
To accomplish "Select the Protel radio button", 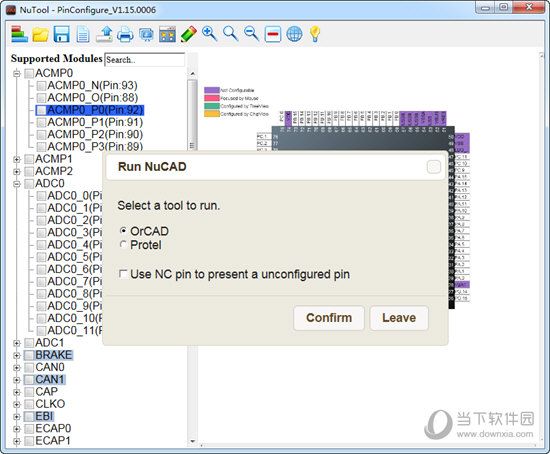I will [x=123, y=244].
